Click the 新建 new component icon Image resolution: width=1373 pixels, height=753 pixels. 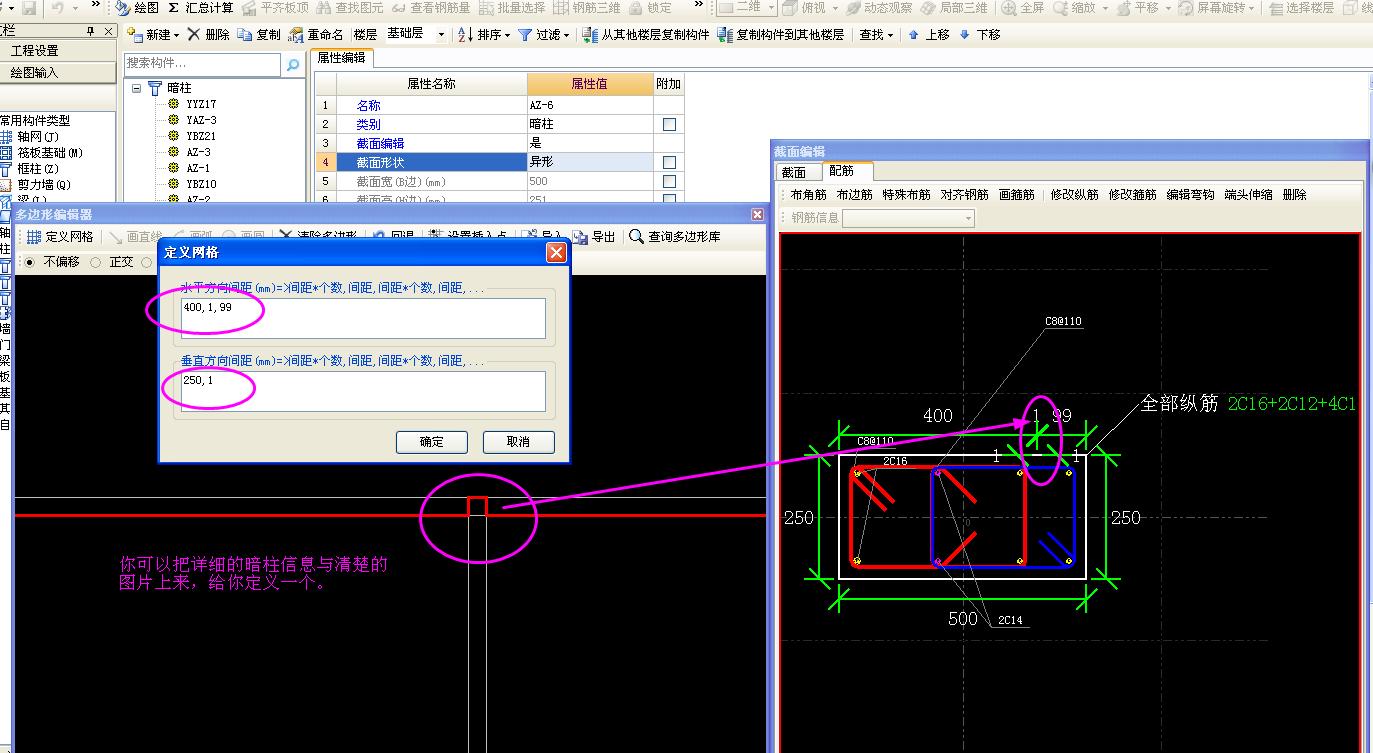click(135, 35)
